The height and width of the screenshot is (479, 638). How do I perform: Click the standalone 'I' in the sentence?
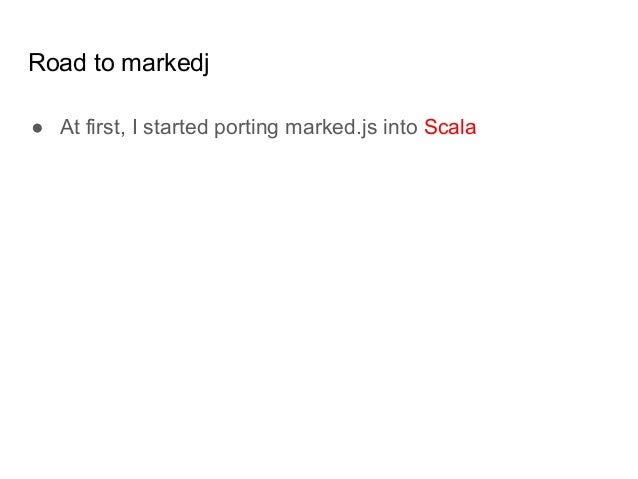tap(136, 129)
